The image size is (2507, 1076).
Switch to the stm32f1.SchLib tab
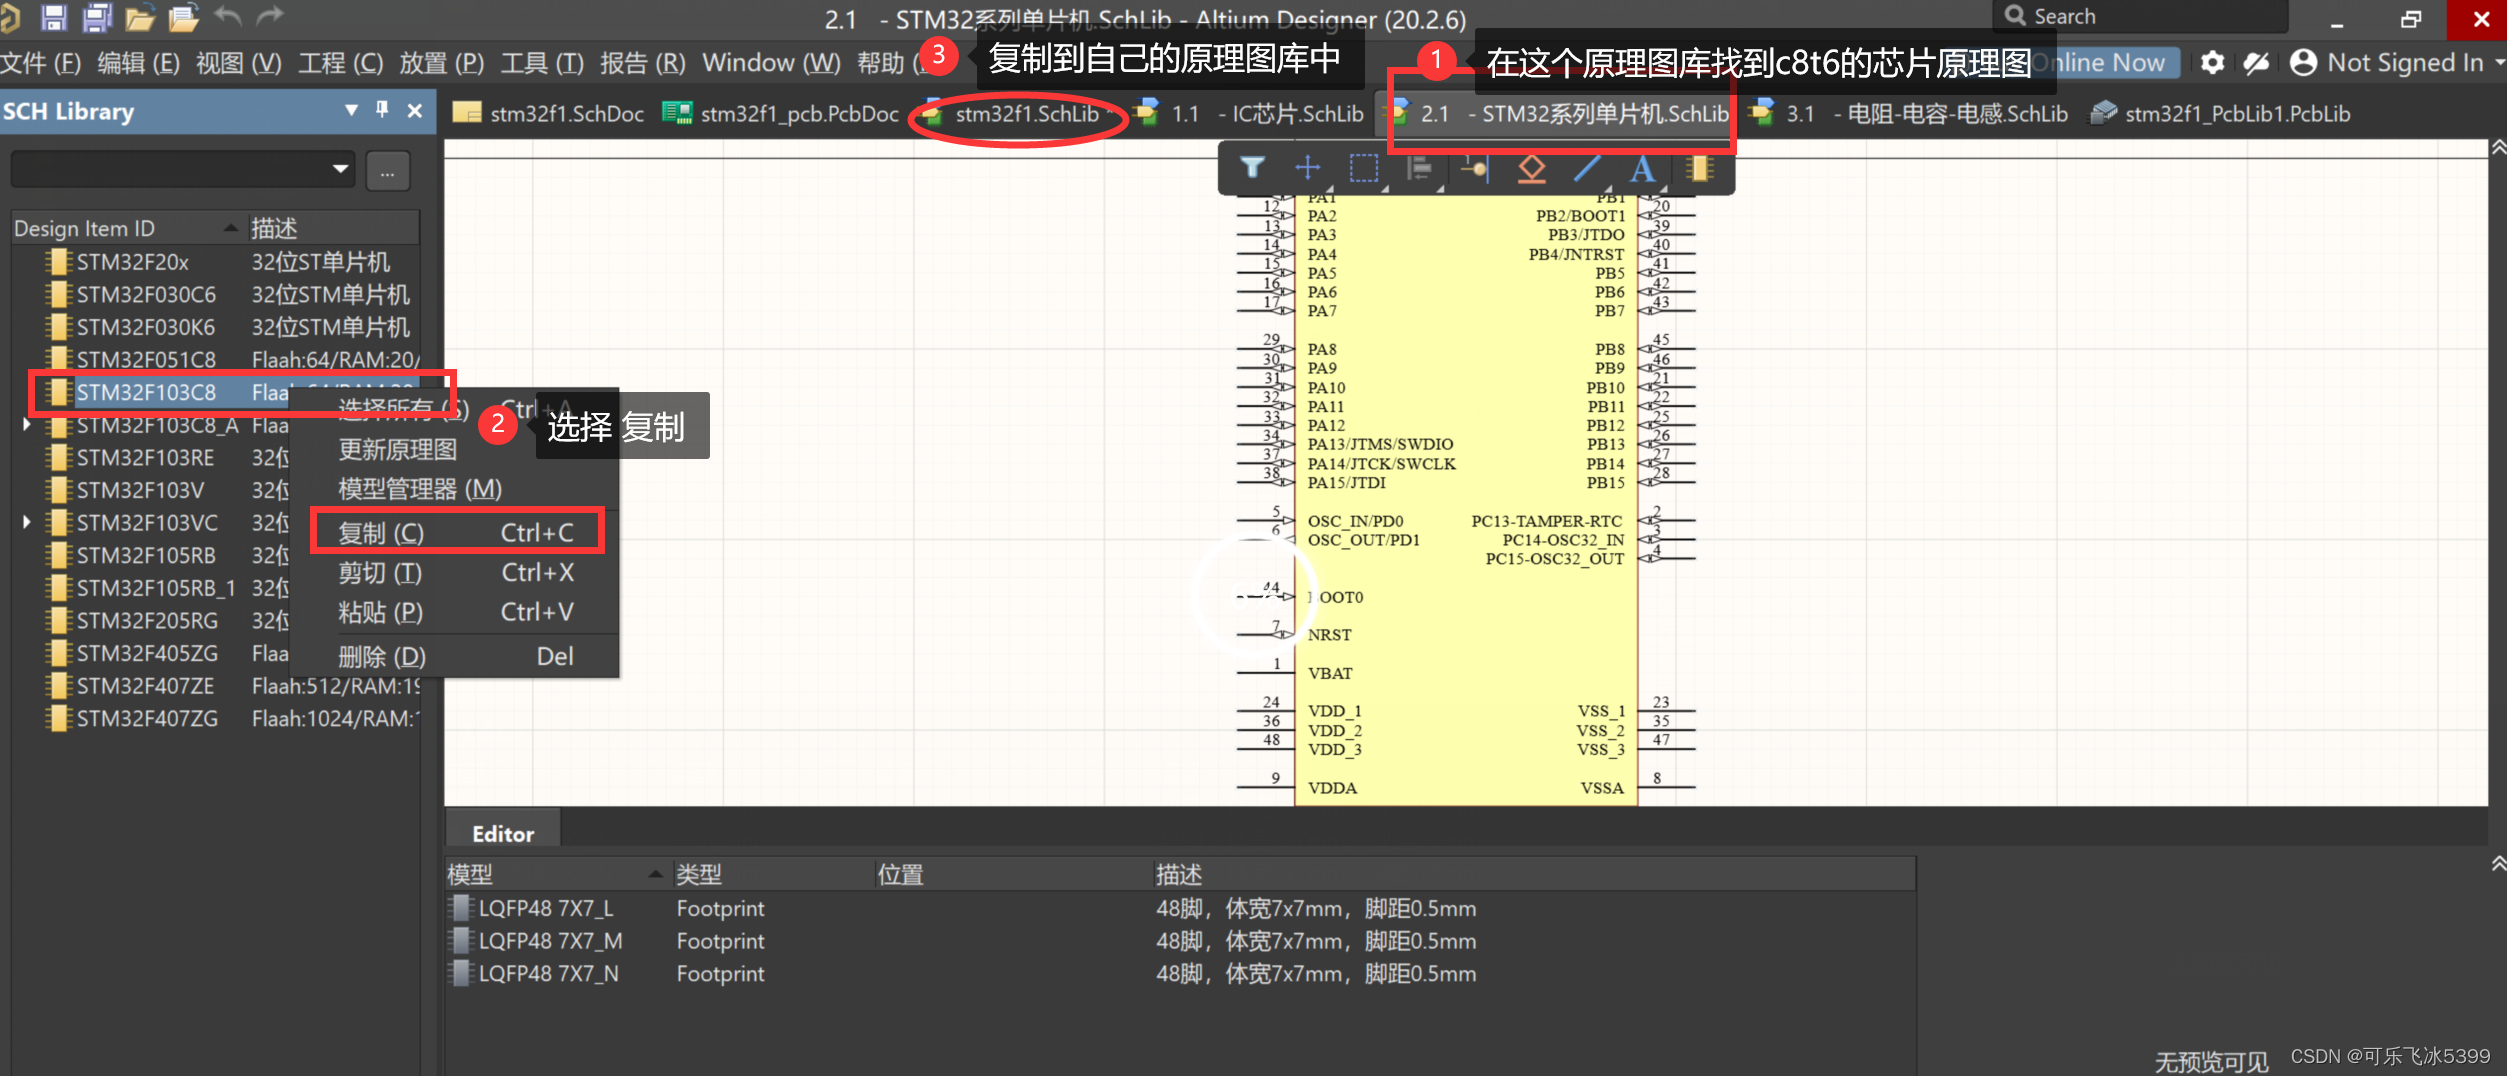(1026, 114)
